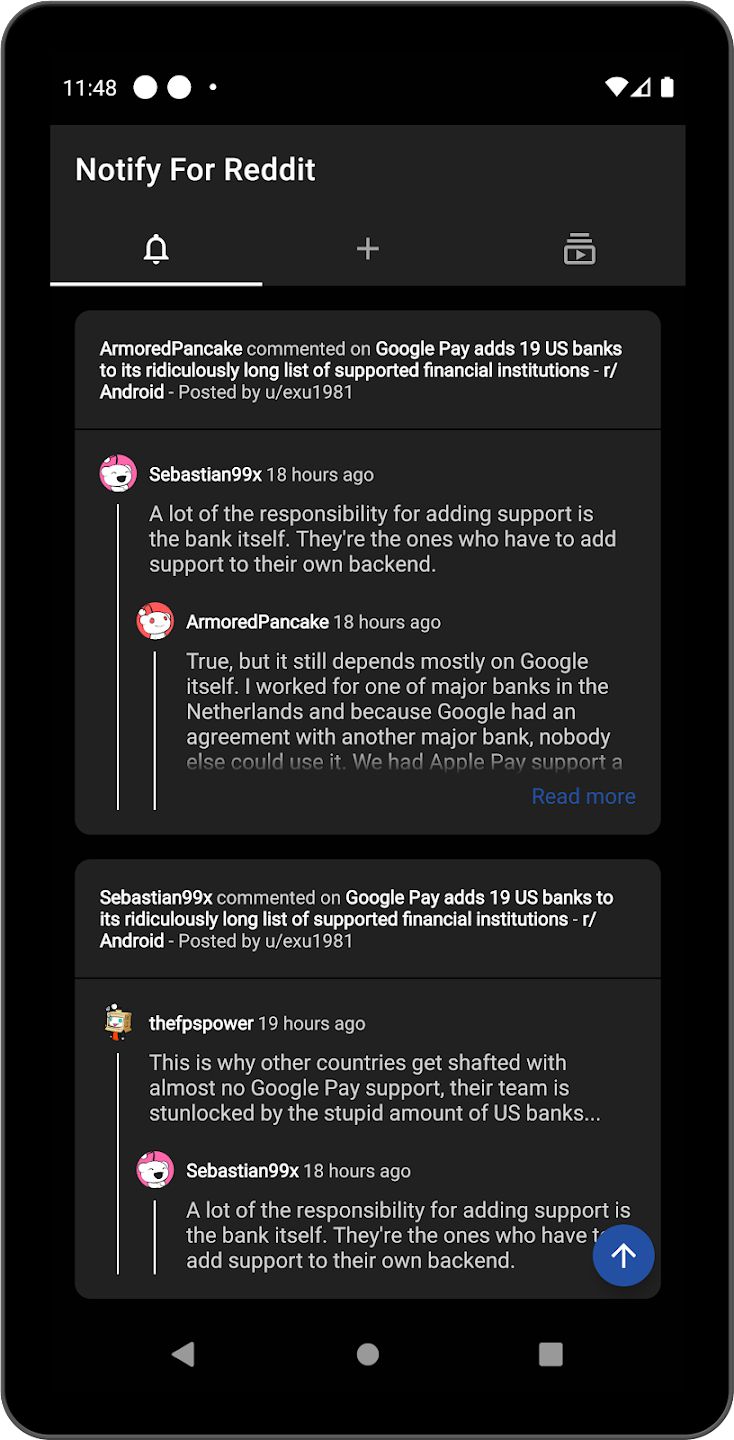The height and width of the screenshot is (1440, 734).
Task: Click ArmoredPancake's red avatar icon
Action: [x=155, y=620]
